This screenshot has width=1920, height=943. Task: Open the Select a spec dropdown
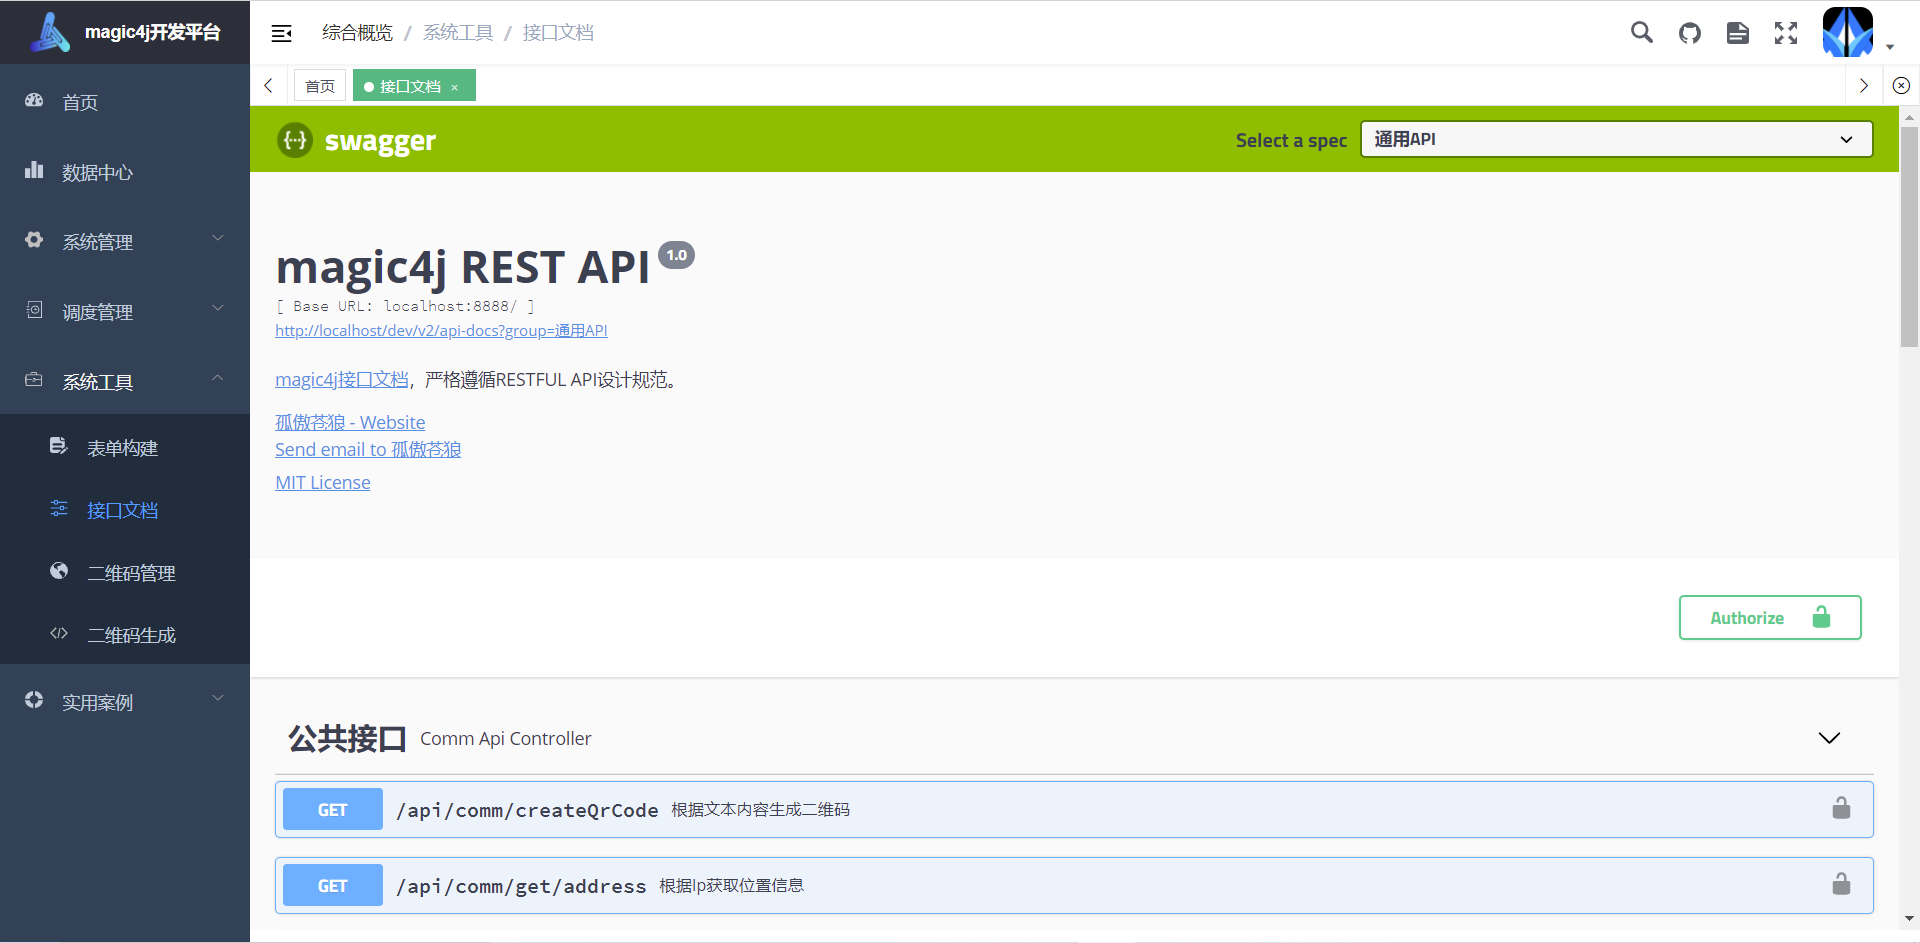coord(1616,139)
